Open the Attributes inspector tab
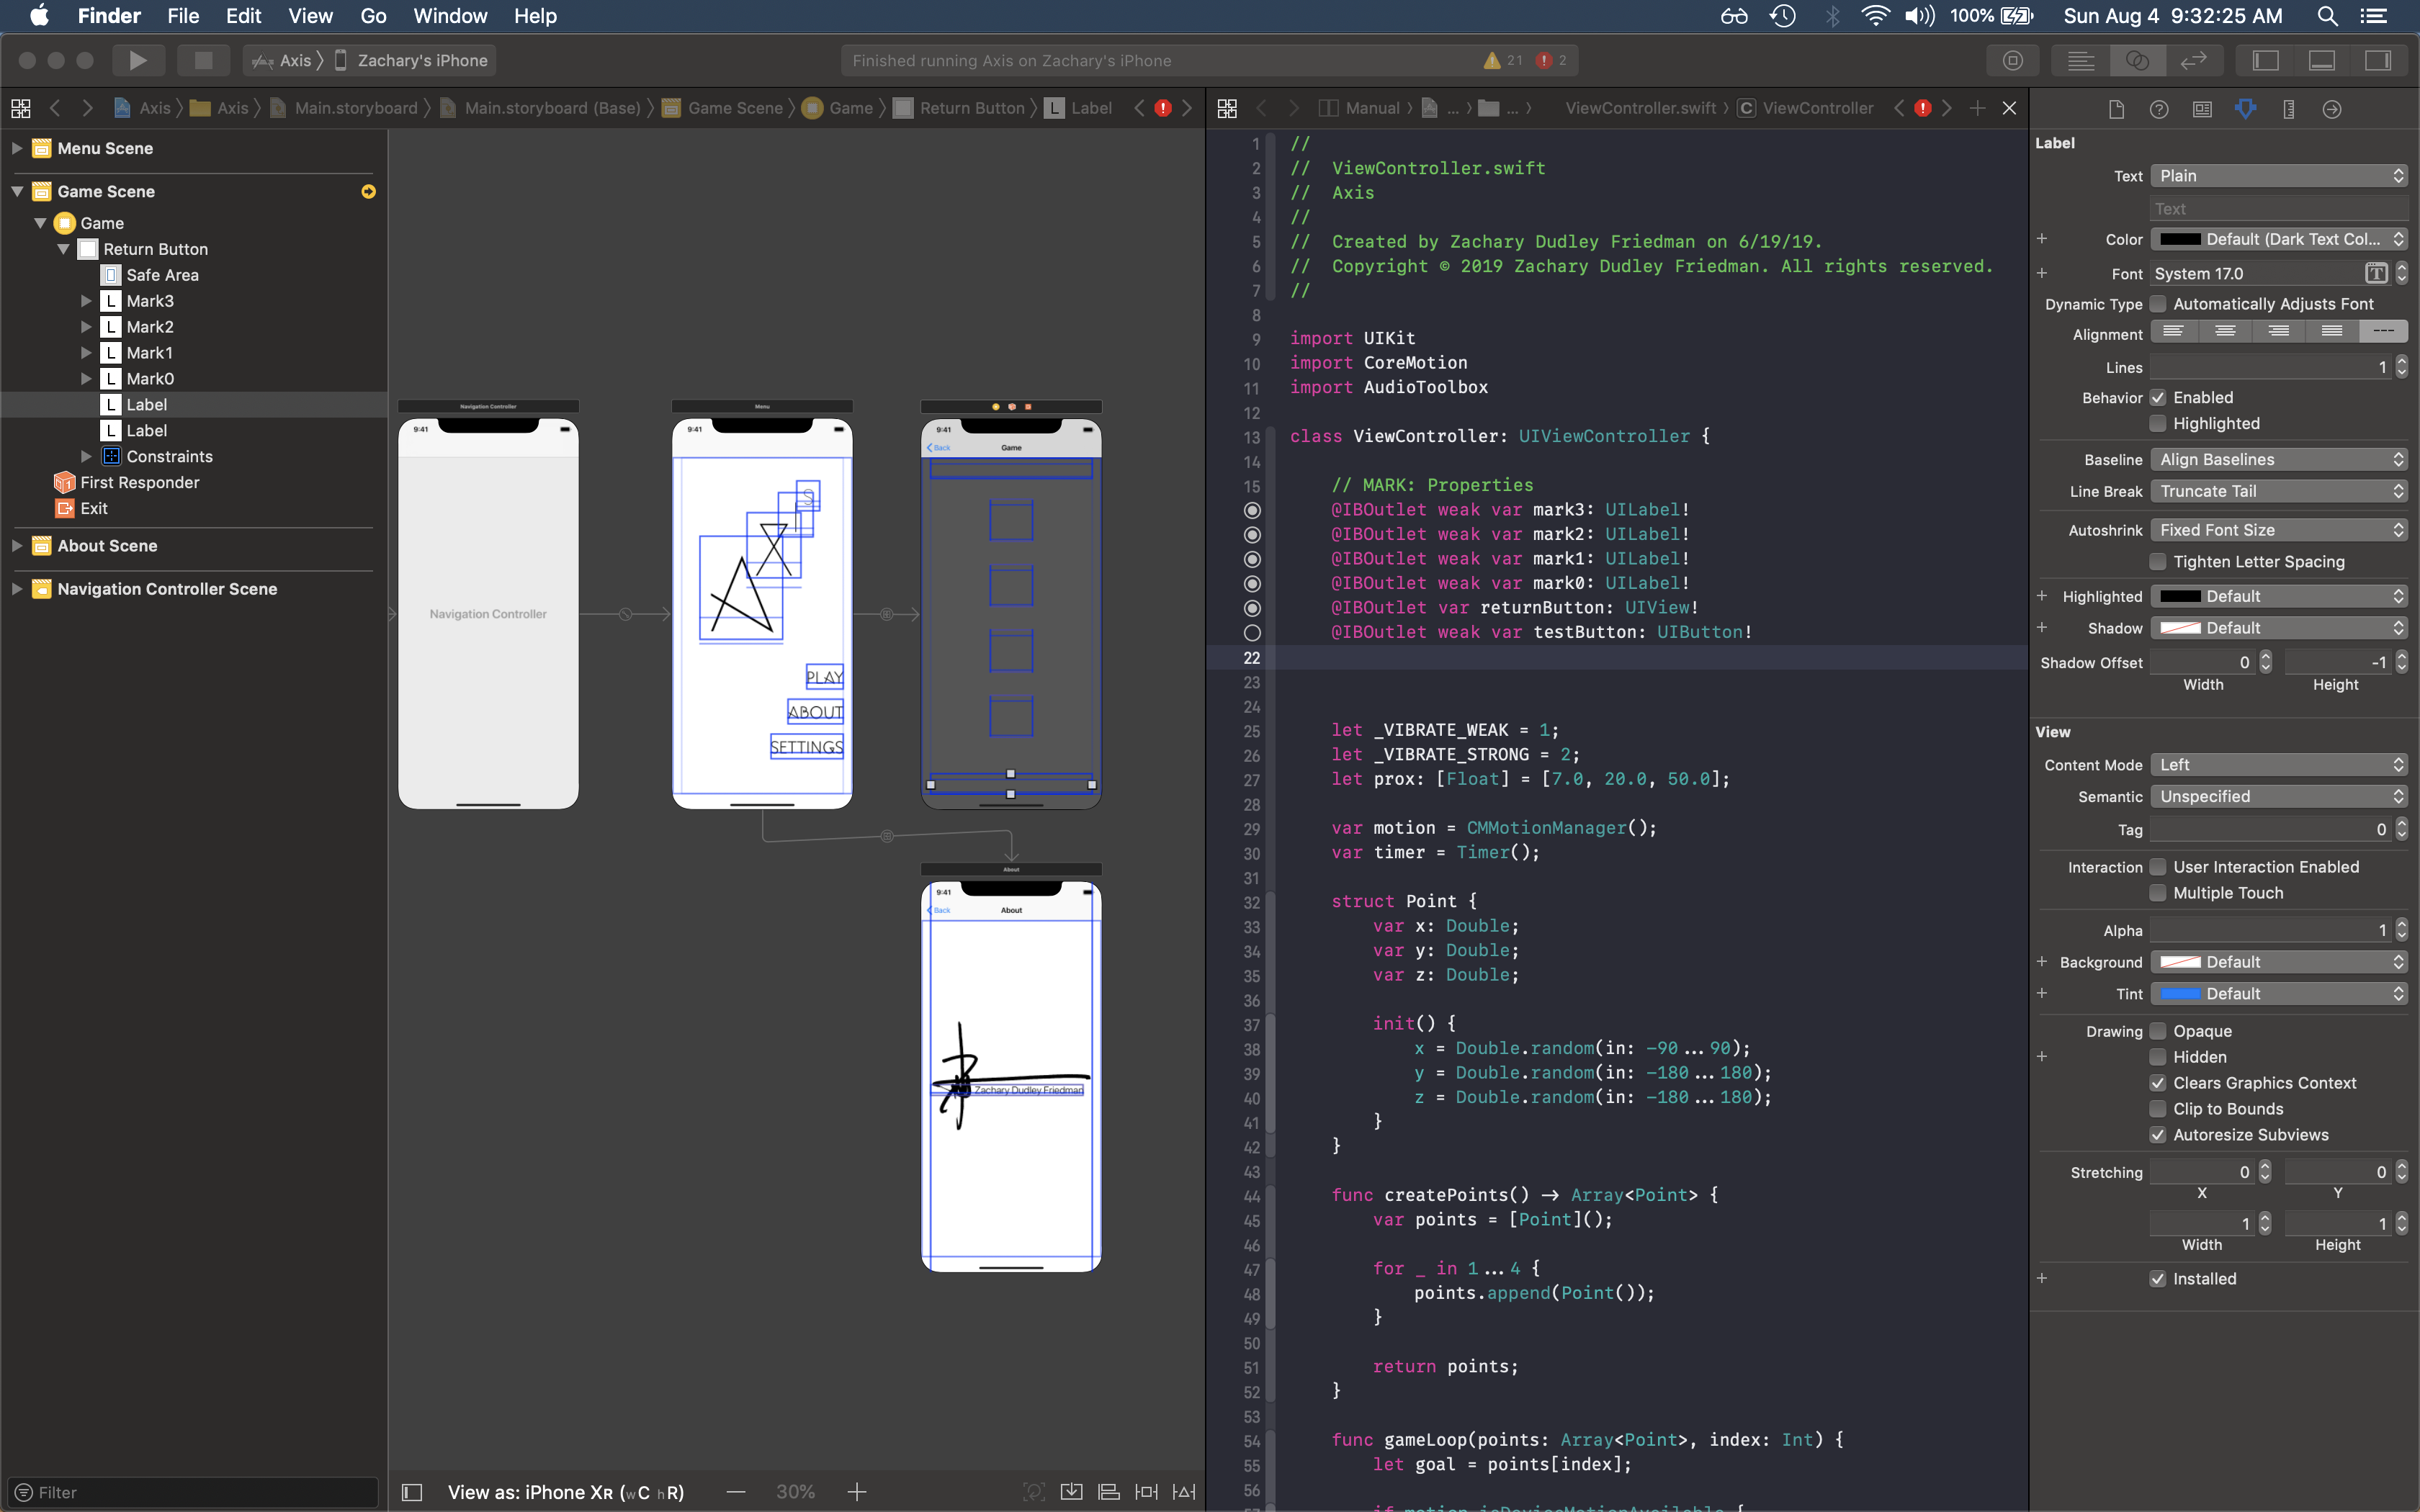Screen dimensions: 2420x1512 click(2245, 109)
